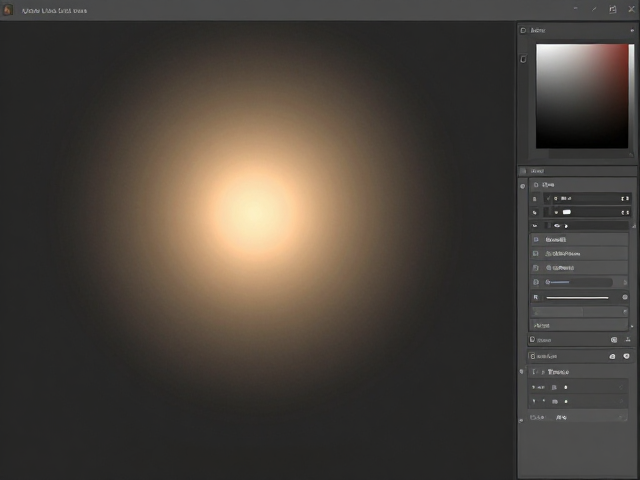Click the R label icon beside the white slider
This screenshot has height=480, width=640.
click(536, 297)
